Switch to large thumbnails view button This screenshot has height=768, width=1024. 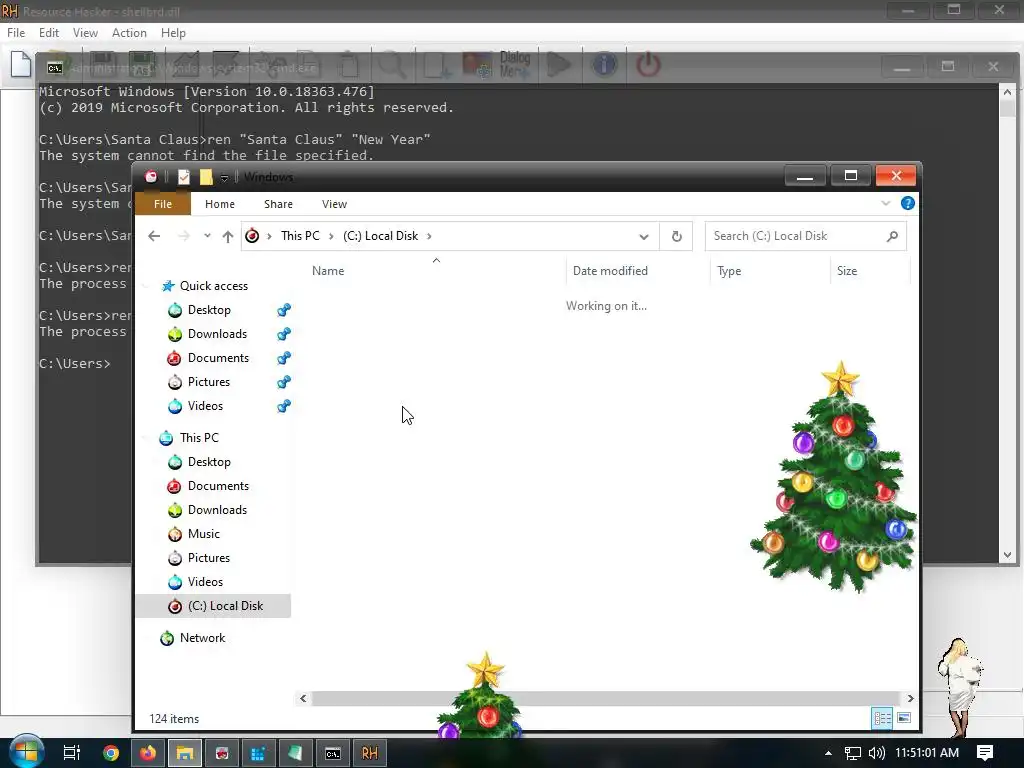pos(904,718)
